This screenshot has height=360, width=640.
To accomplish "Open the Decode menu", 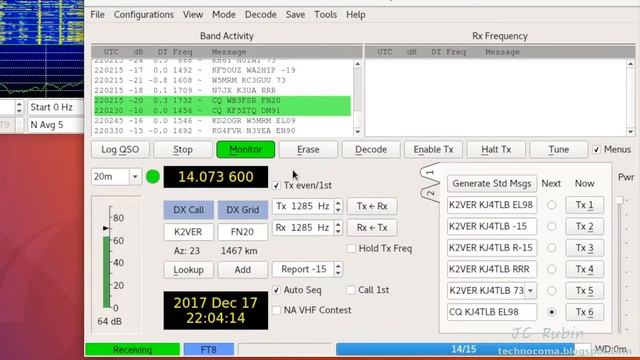I will click(260, 15).
